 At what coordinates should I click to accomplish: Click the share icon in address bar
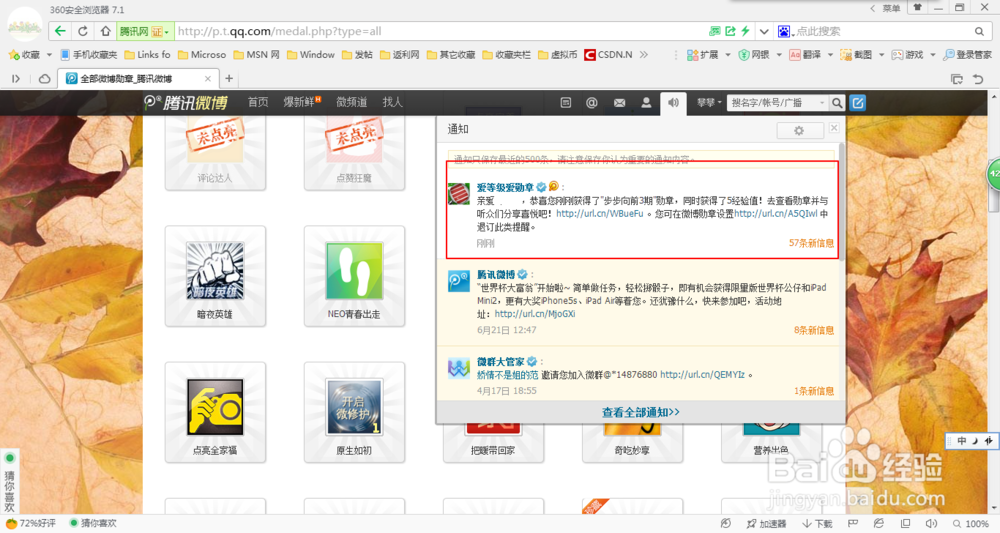click(x=730, y=31)
